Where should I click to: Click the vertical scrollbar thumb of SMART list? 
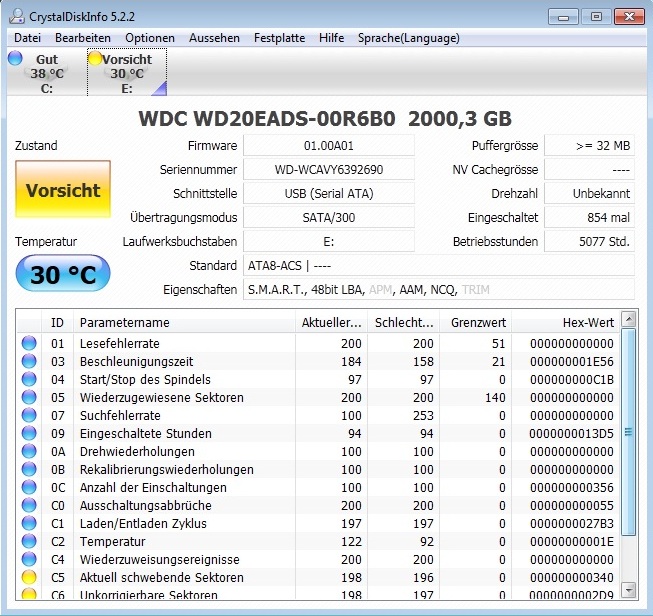coord(628,432)
